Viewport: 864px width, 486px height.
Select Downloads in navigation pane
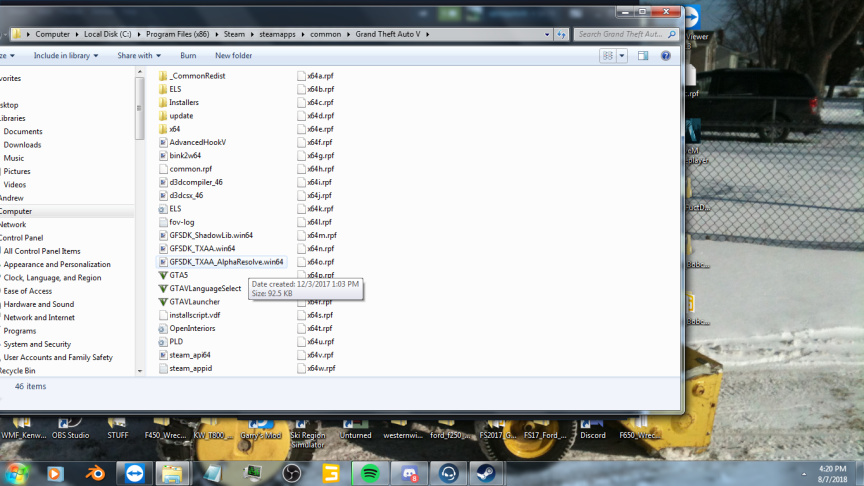point(22,144)
